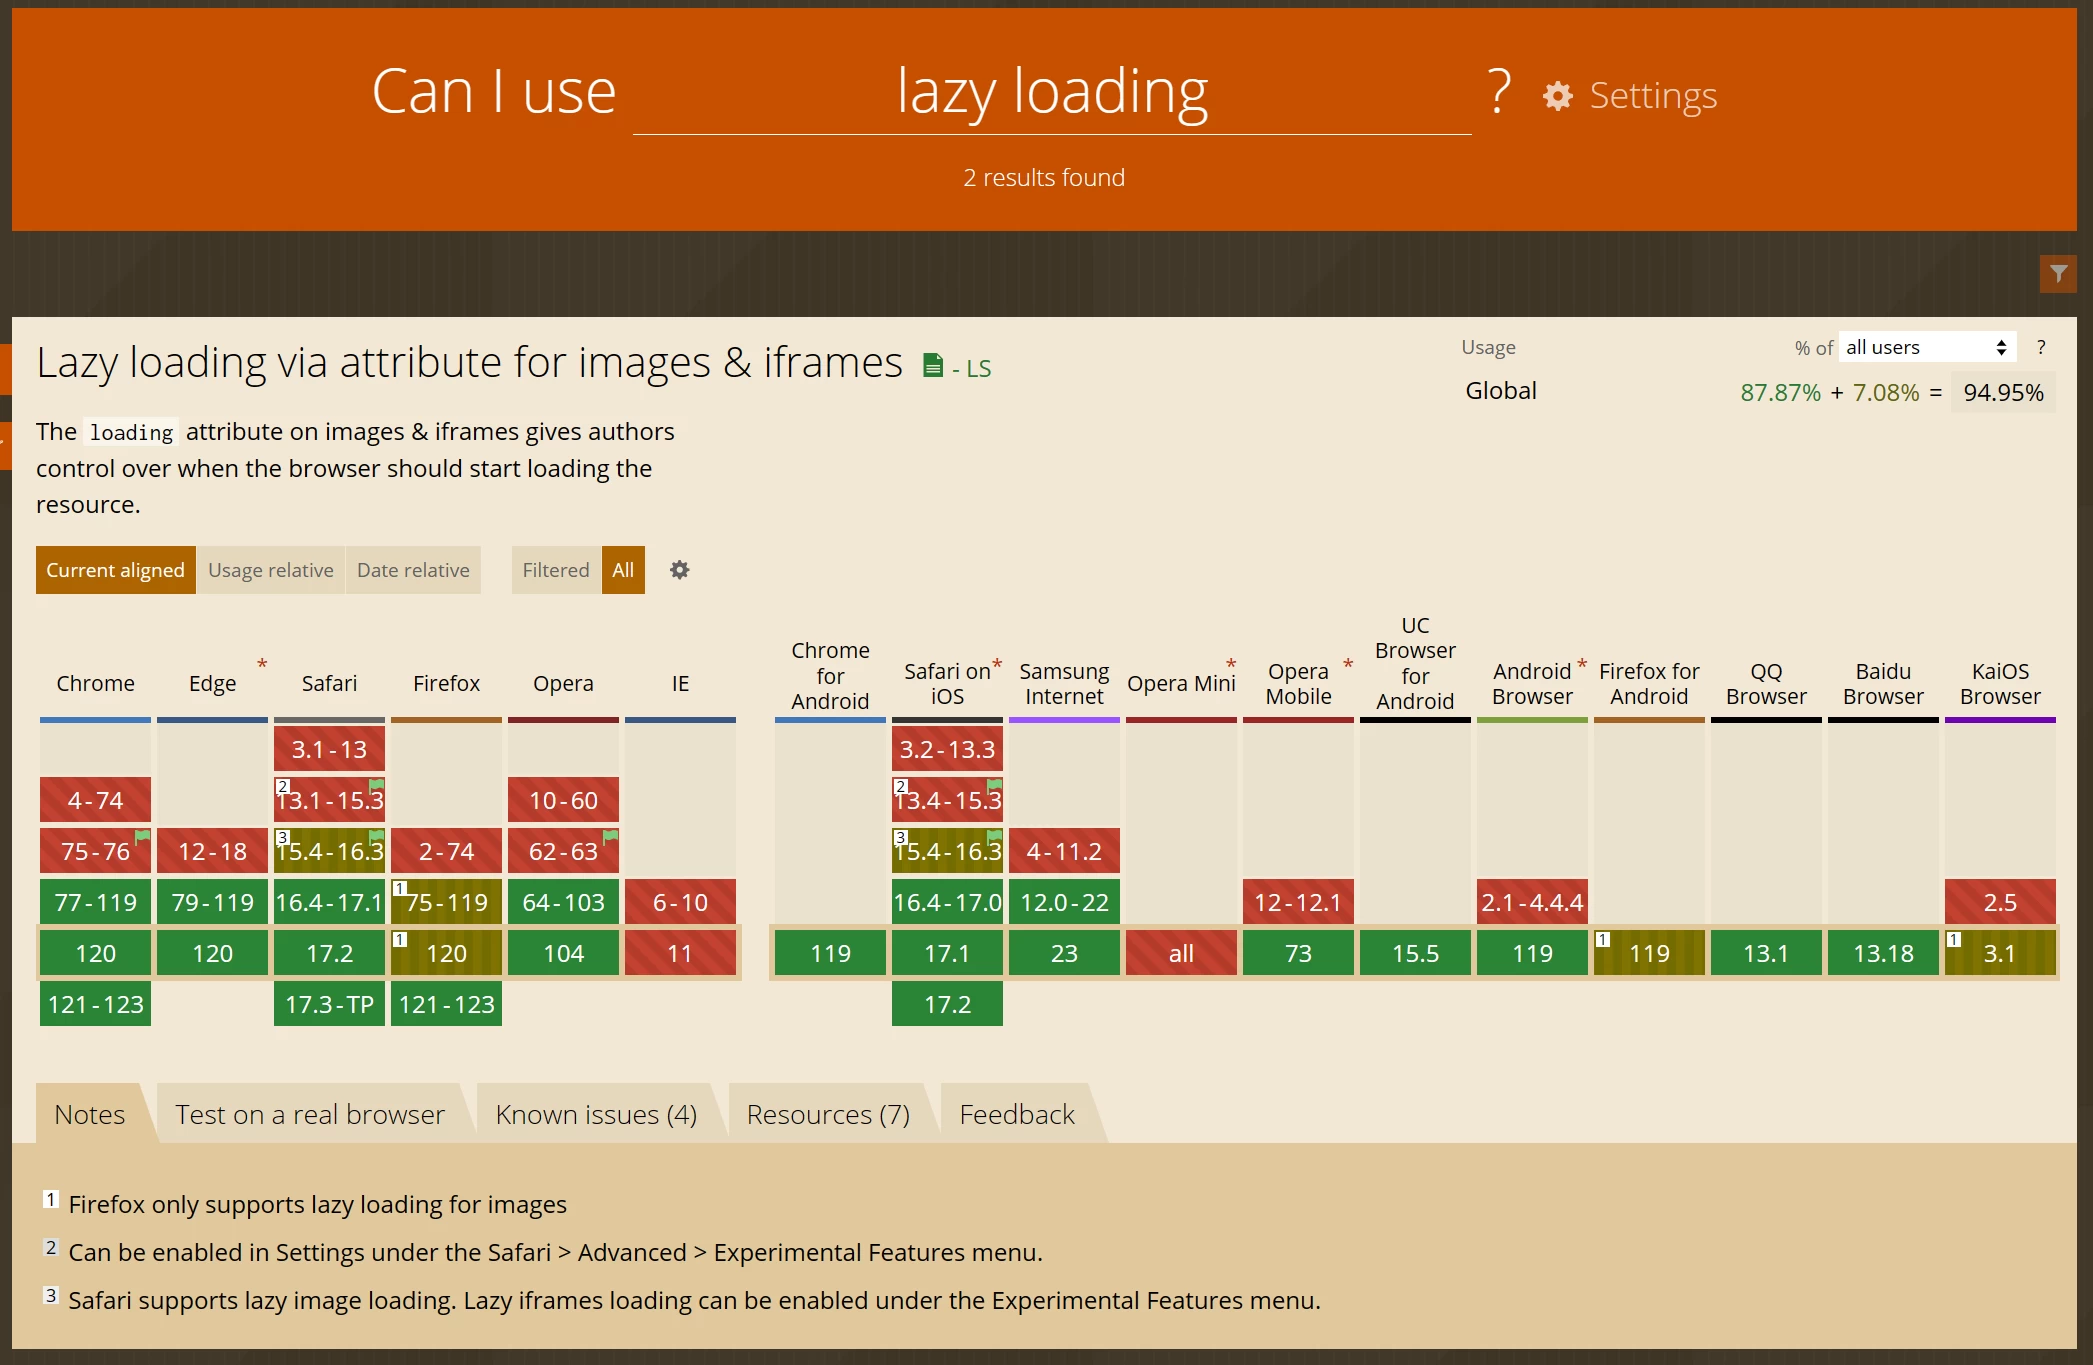
Task: Click the Opera Mini footnote asterisk
Action: pyautogui.click(x=1231, y=664)
